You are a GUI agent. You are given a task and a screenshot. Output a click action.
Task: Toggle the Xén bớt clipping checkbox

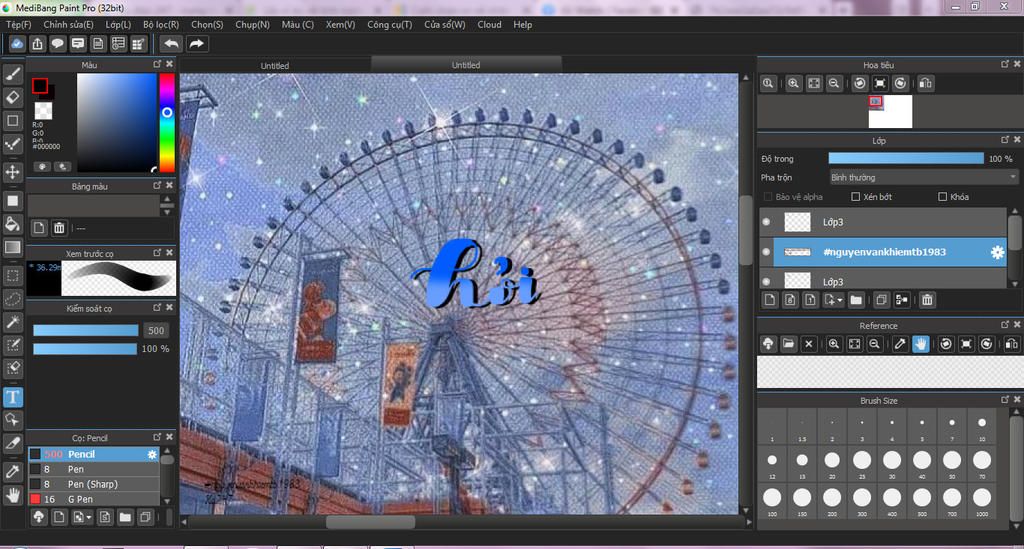point(856,196)
